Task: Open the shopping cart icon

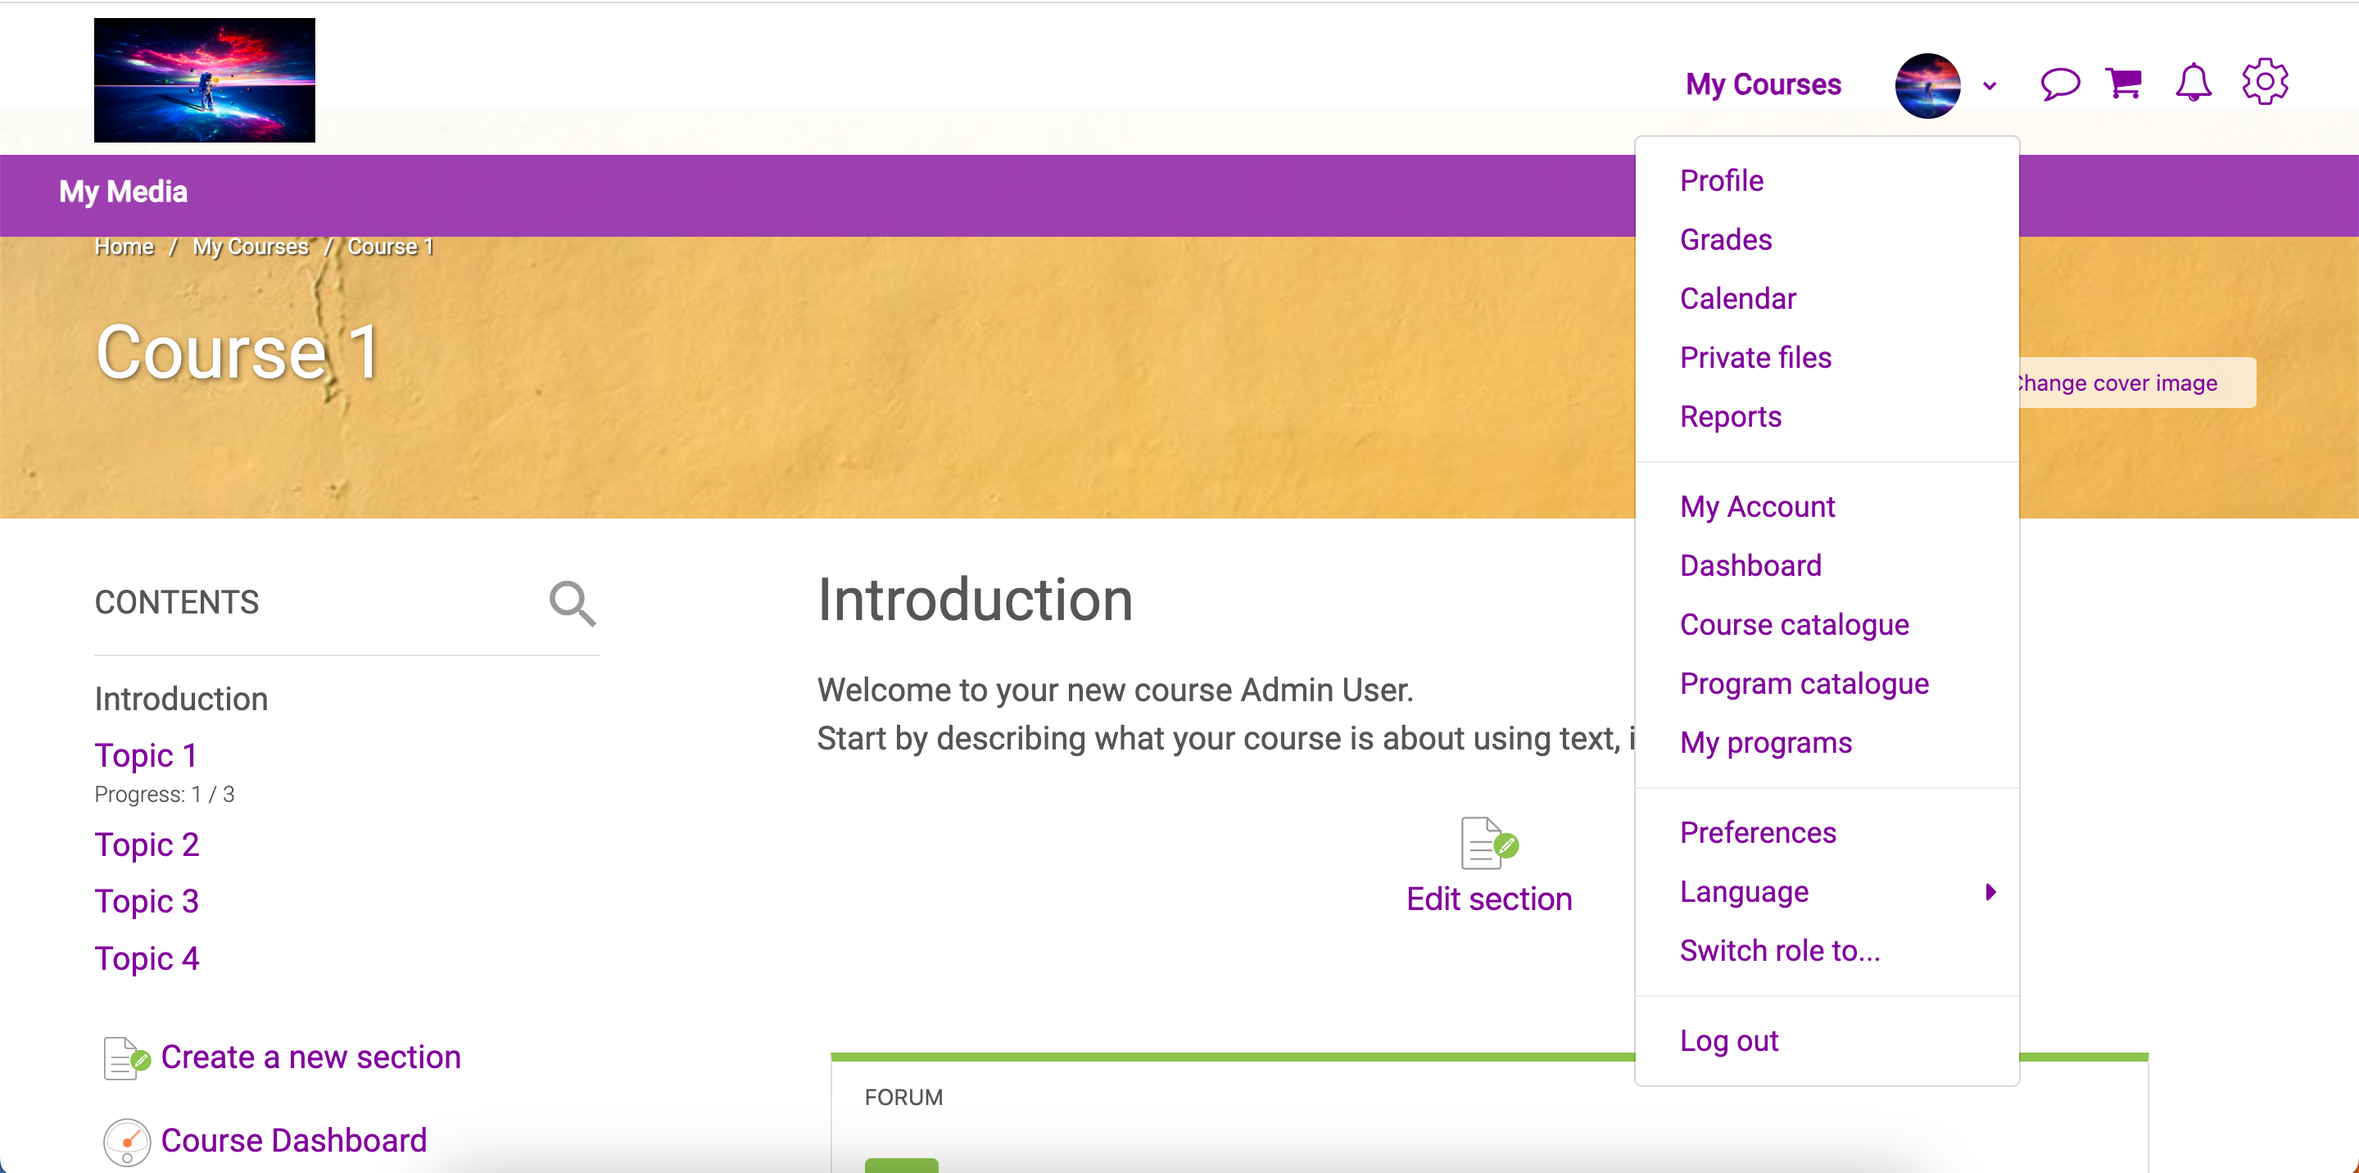Action: click(x=2124, y=83)
